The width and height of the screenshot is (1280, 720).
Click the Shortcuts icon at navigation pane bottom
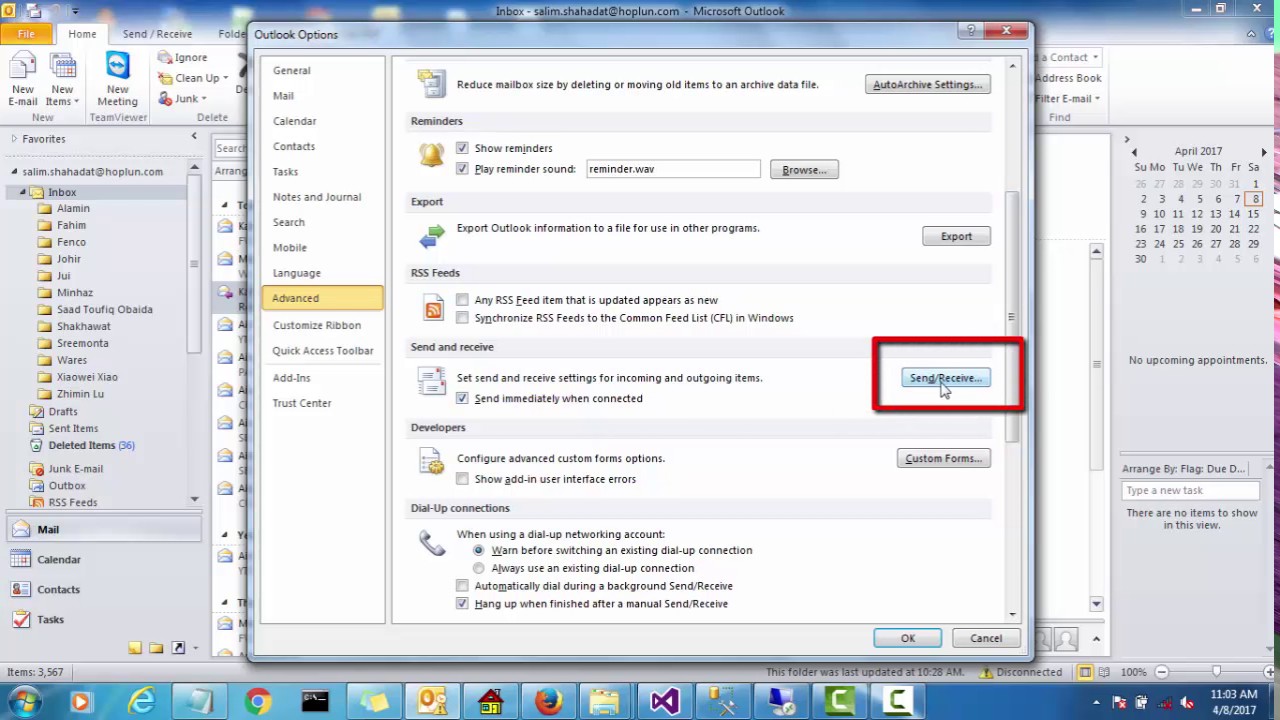178,648
